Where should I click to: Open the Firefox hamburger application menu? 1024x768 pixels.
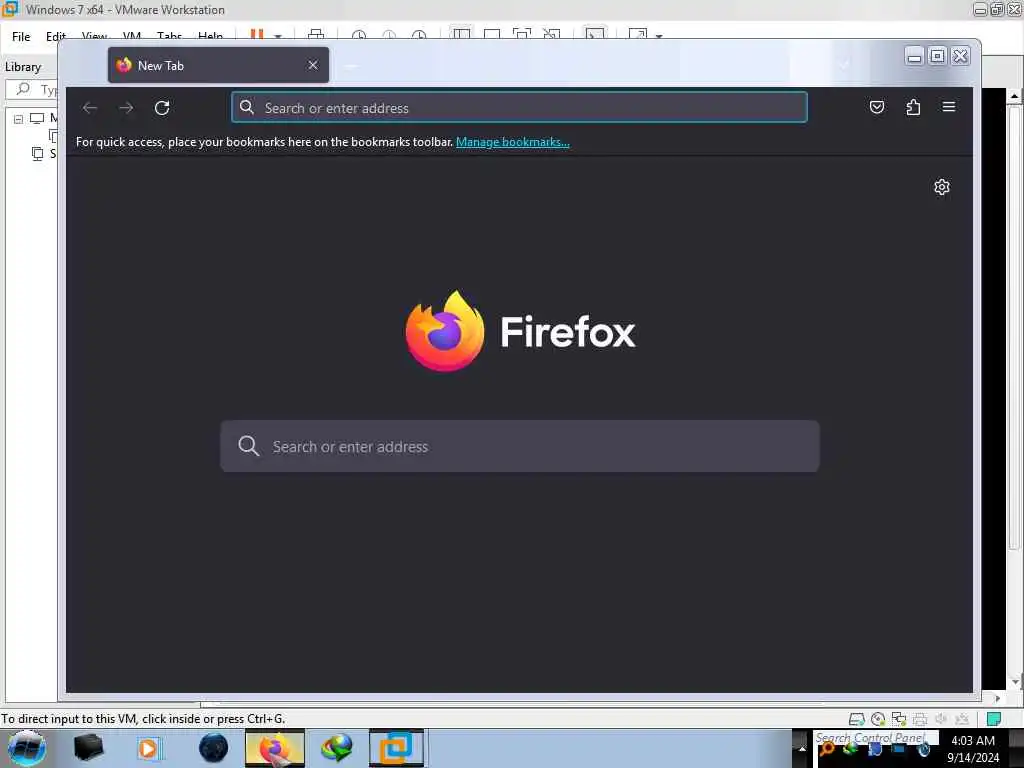point(949,106)
